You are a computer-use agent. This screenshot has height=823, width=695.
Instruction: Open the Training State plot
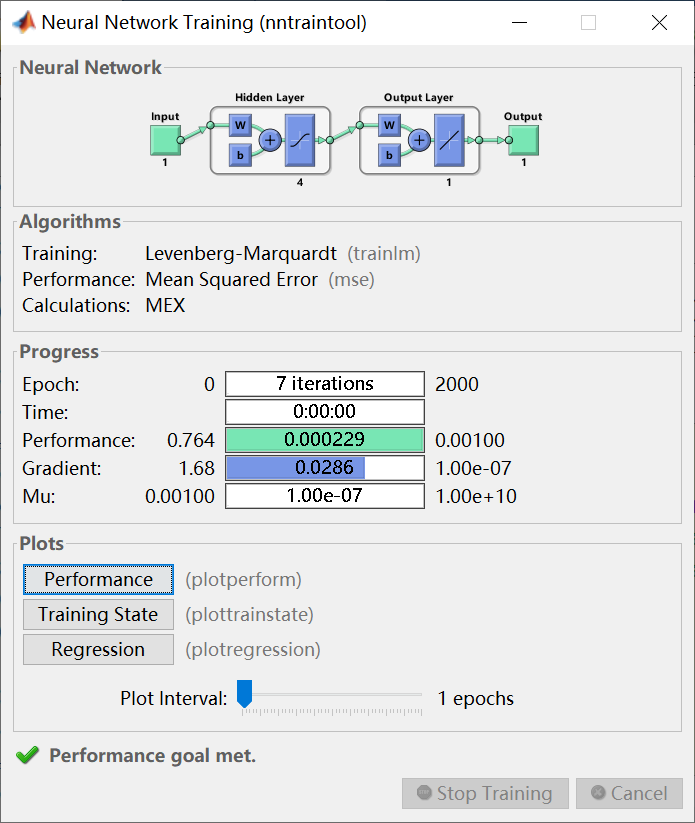click(98, 614)
